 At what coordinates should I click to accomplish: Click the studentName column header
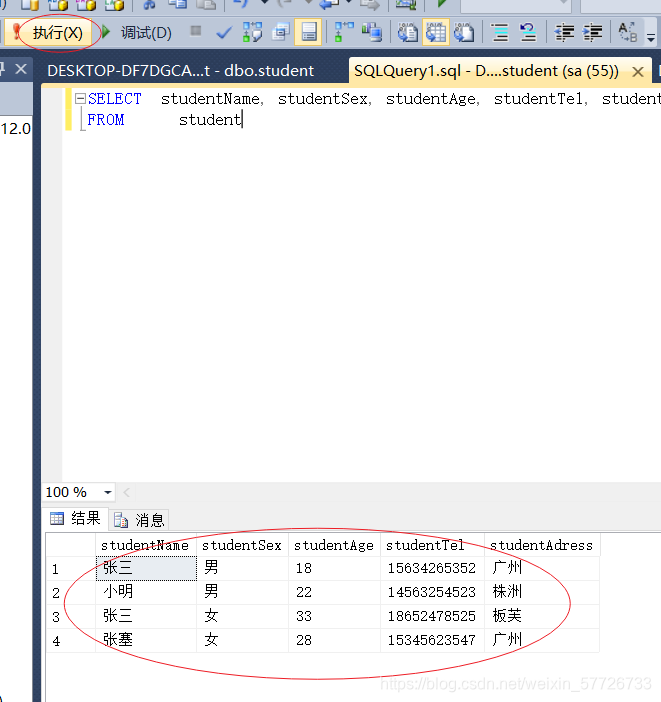point(146,545)
